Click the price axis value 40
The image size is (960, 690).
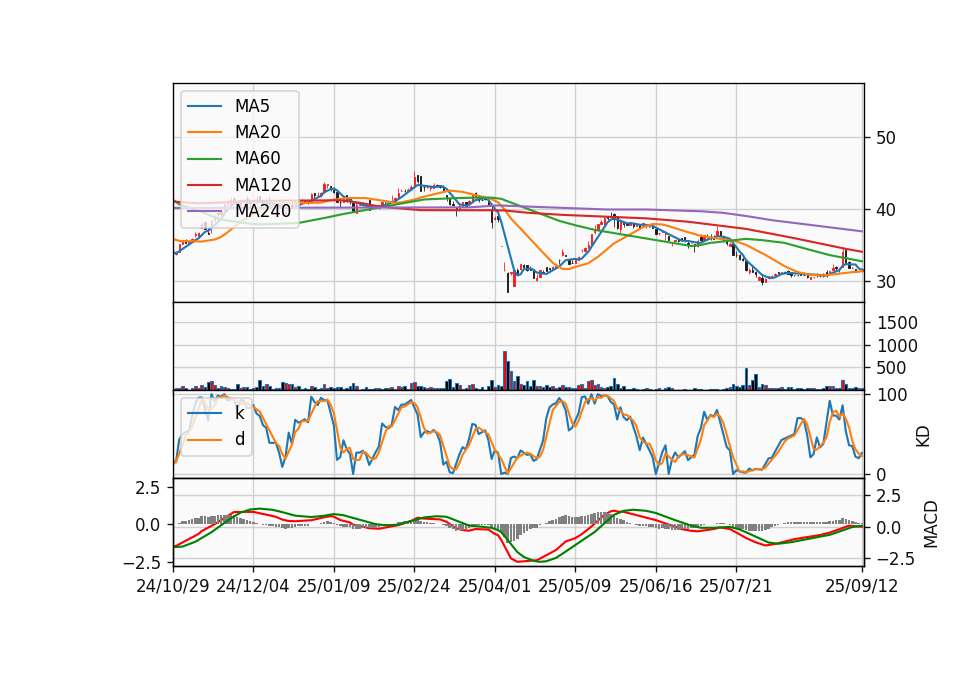point(885,210)
